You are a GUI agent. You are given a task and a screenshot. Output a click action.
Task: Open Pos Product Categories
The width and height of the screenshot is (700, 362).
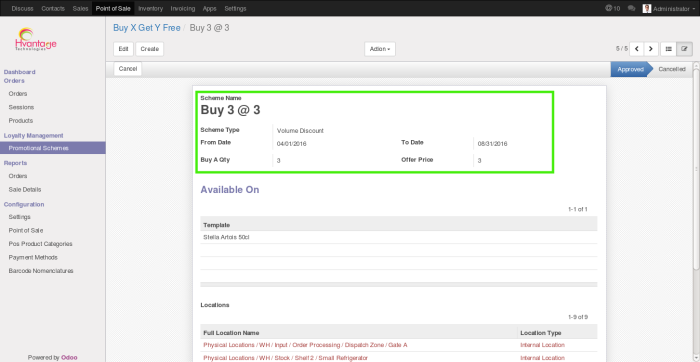[x=40, y=244]
